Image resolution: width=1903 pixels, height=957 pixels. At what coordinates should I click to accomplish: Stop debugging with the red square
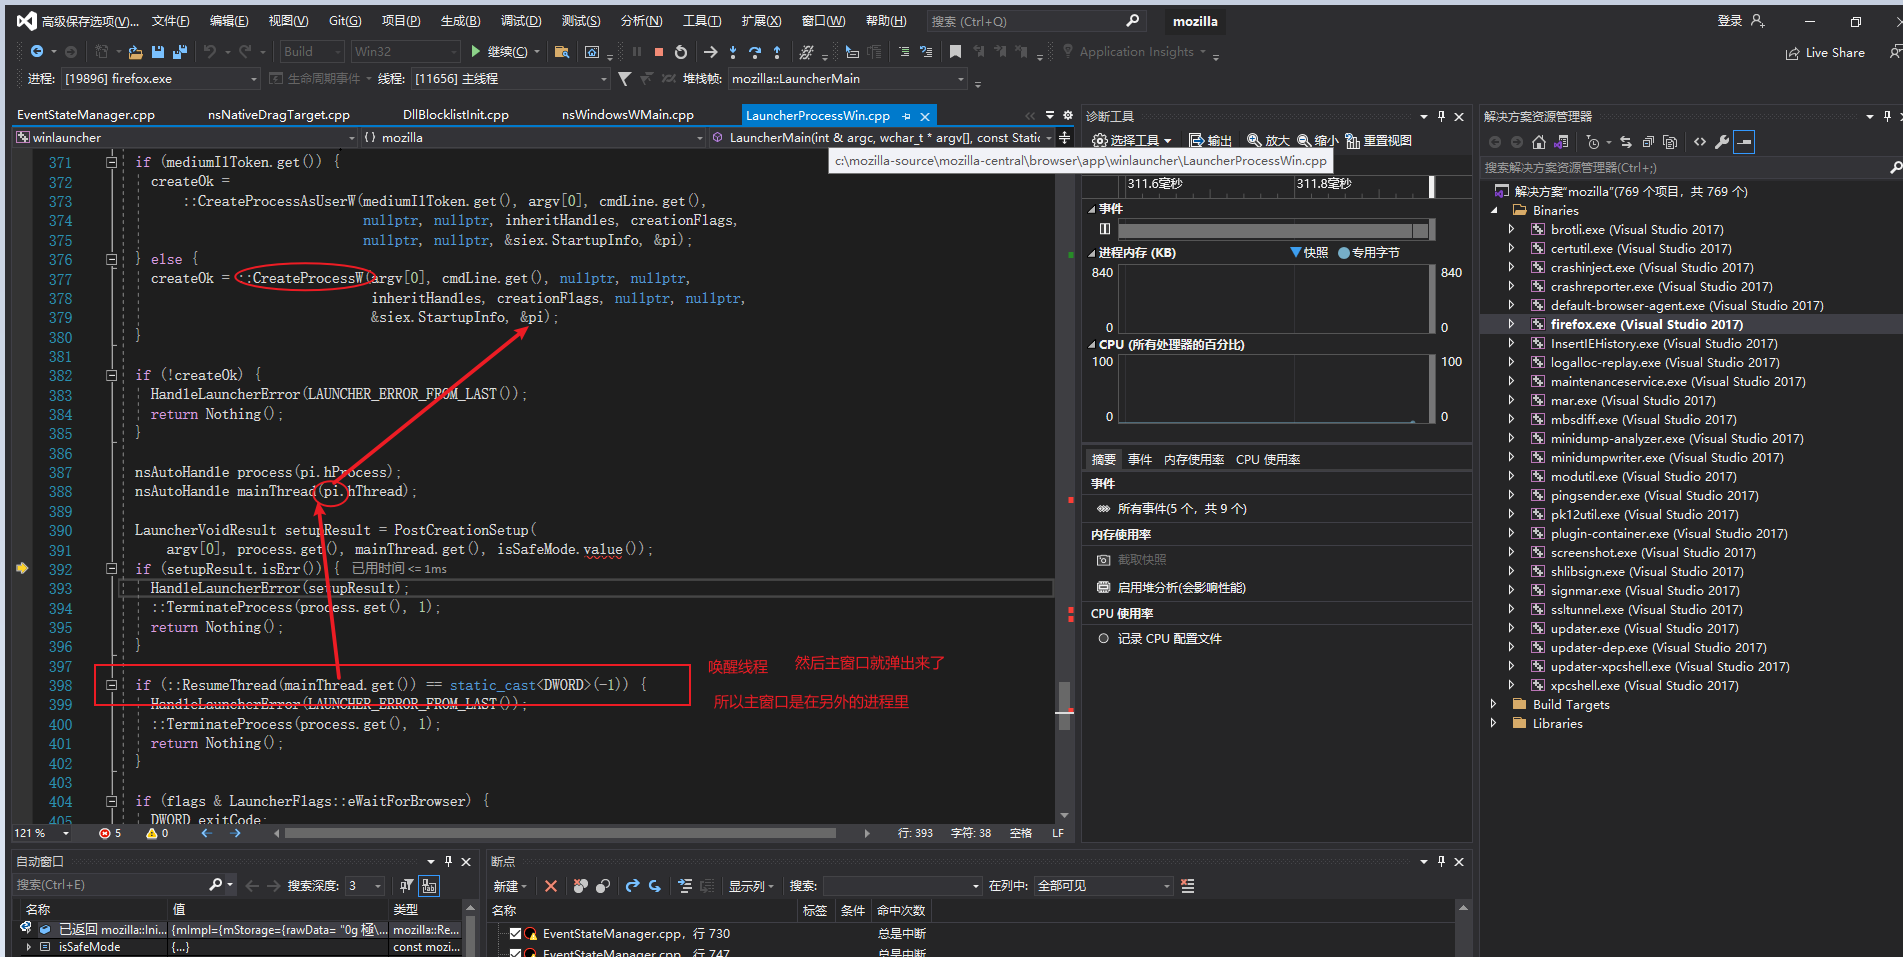point(658,52)
